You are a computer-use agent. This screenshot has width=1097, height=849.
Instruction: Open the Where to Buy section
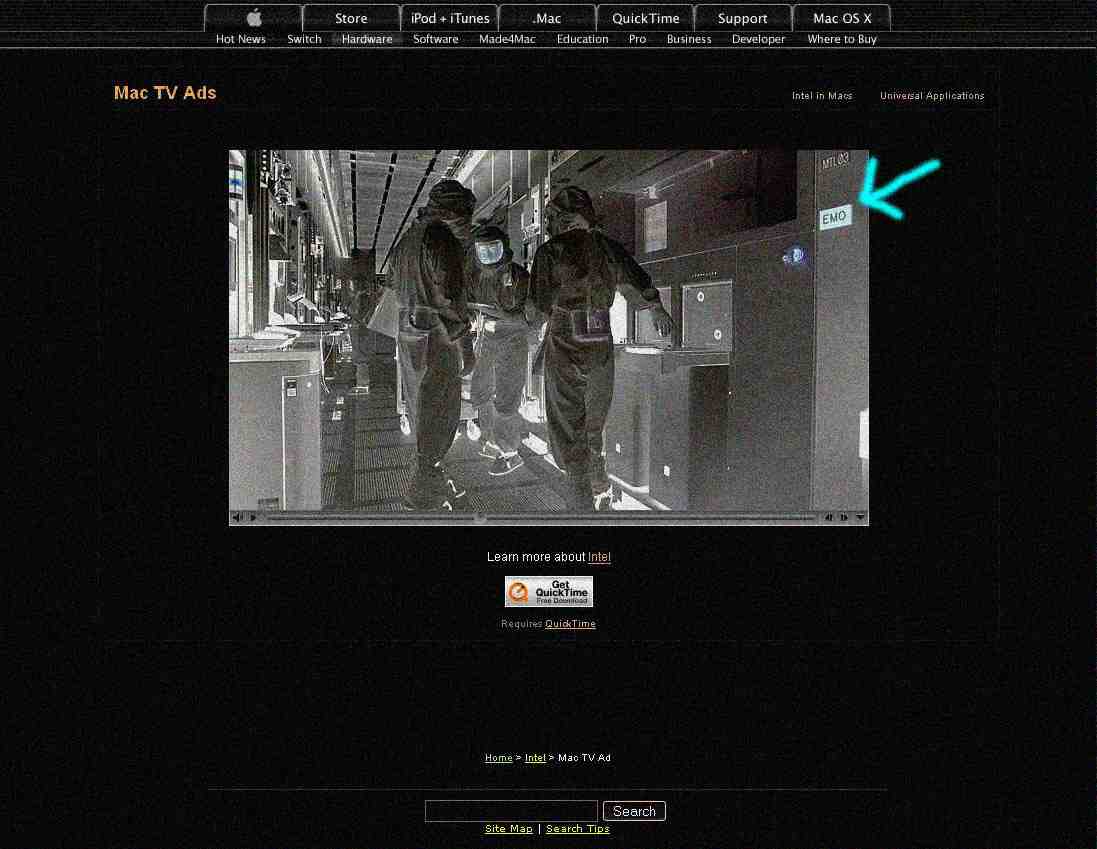(x=842, y=39)
